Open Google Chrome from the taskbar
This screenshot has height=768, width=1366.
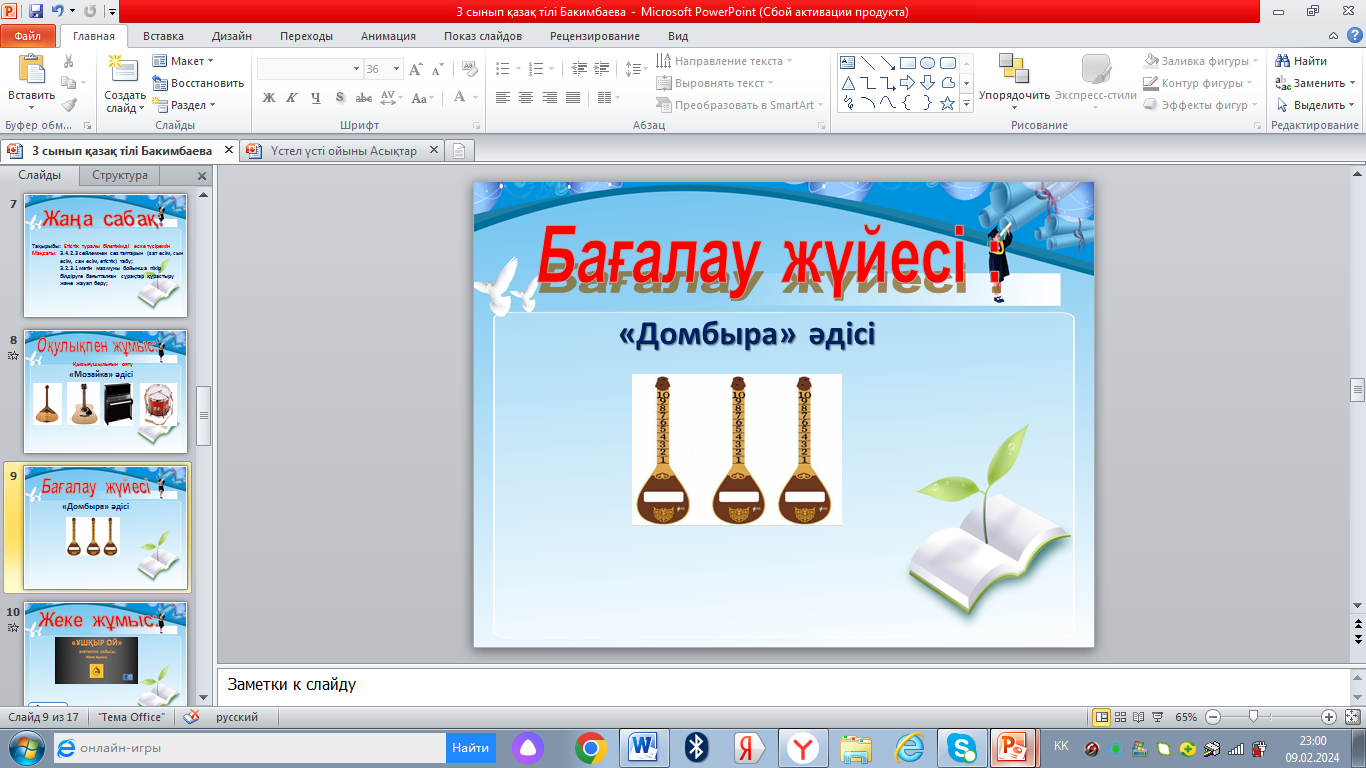pyautogui.click(x=591, y=747)
